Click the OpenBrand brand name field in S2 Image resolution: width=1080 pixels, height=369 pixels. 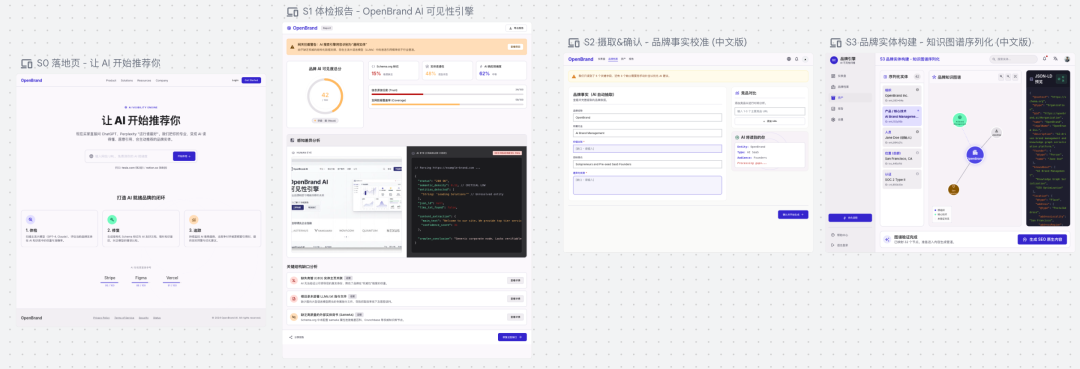pos(647,118)
